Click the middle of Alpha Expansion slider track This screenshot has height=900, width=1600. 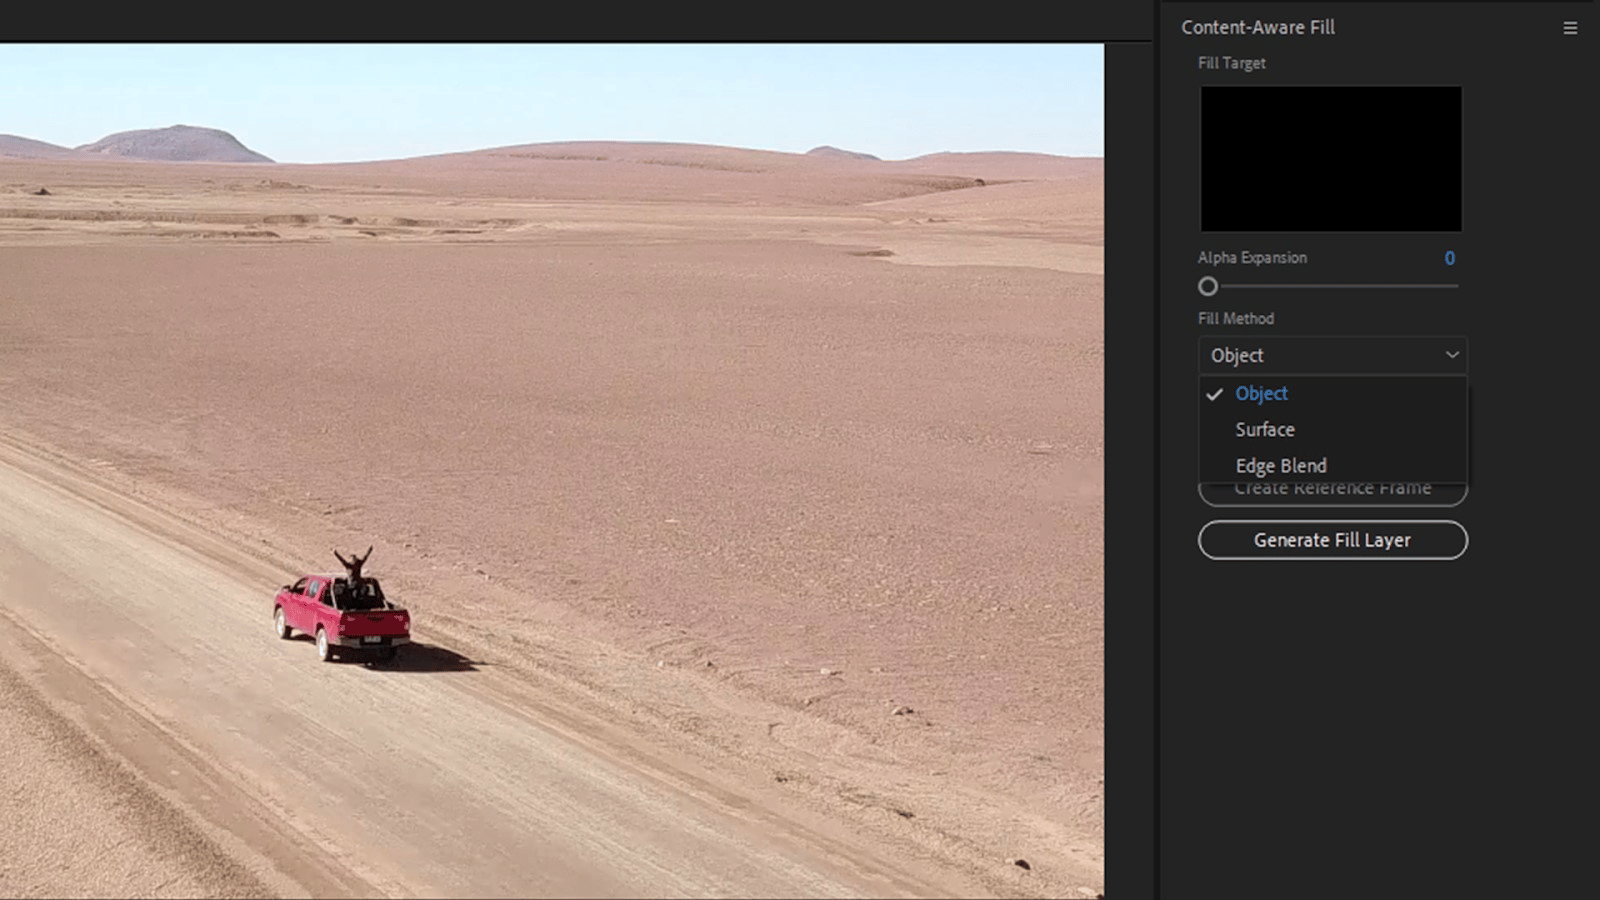point(1333,287)
